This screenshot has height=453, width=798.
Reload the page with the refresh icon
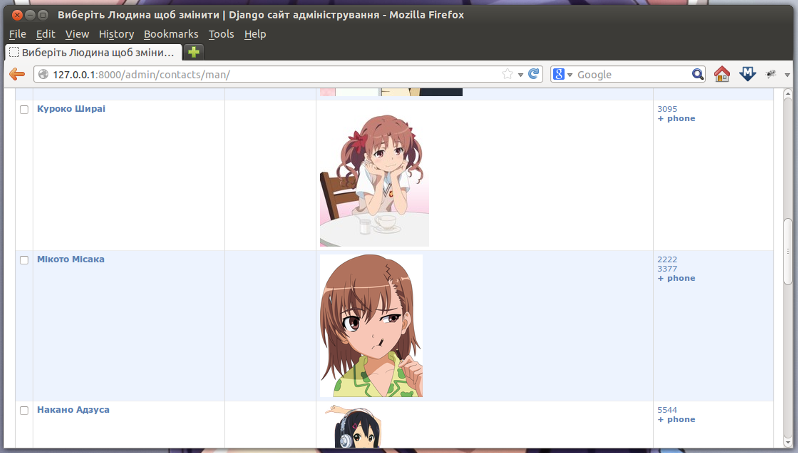tap(533, 74)
